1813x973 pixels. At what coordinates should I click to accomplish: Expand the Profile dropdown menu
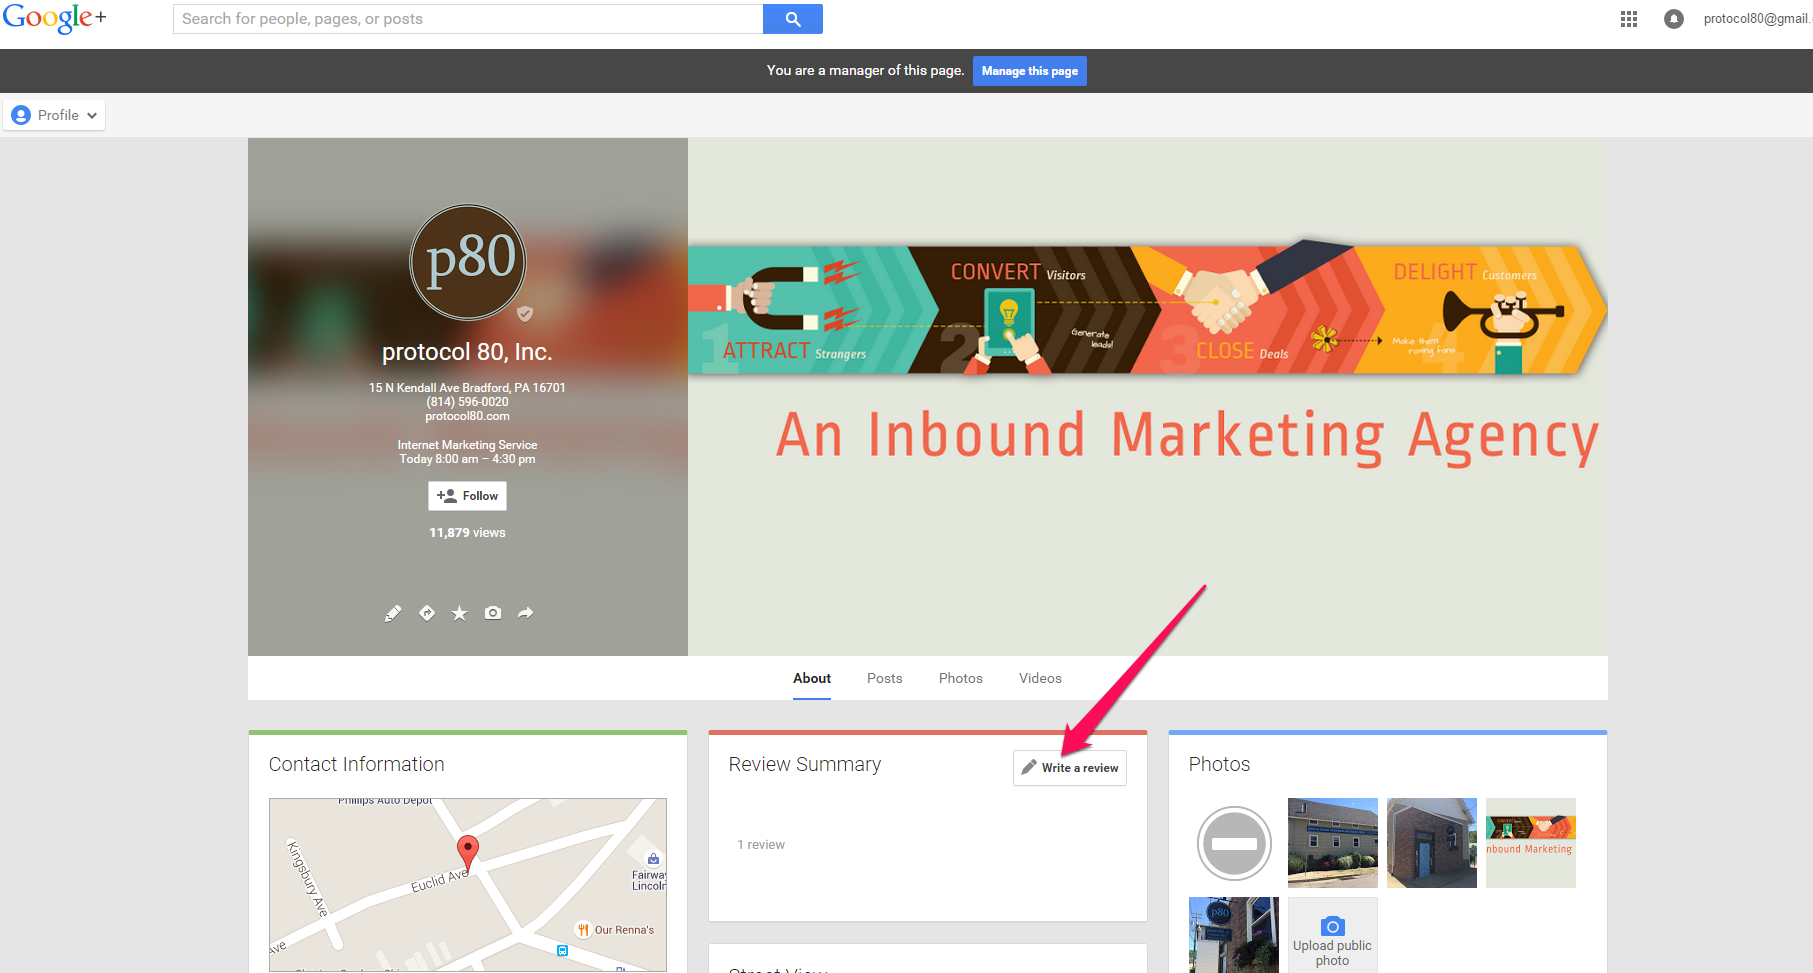click(55, 115)
